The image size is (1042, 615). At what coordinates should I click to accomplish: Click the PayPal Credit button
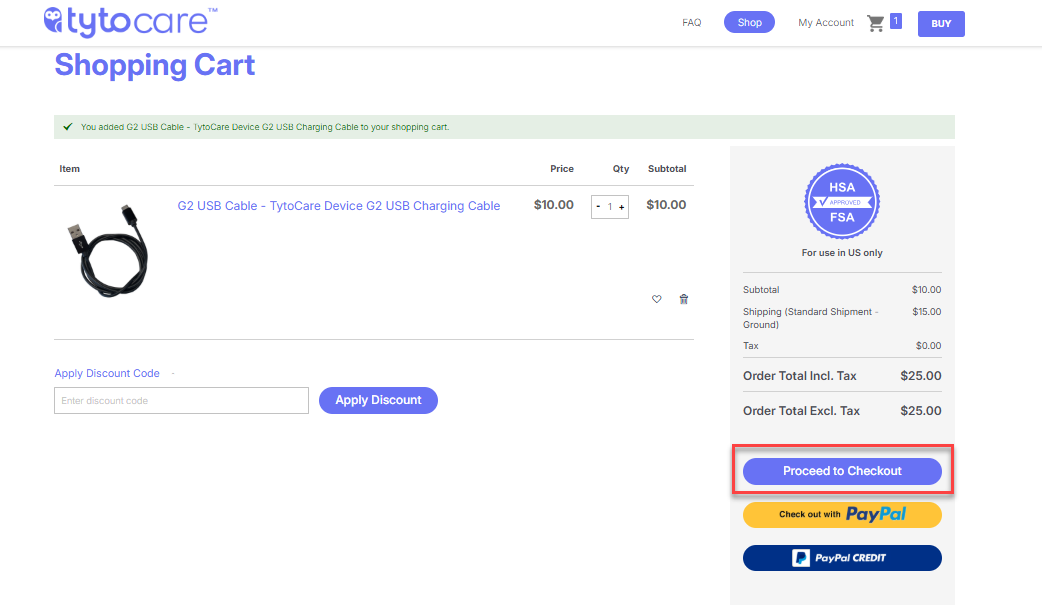842,558
